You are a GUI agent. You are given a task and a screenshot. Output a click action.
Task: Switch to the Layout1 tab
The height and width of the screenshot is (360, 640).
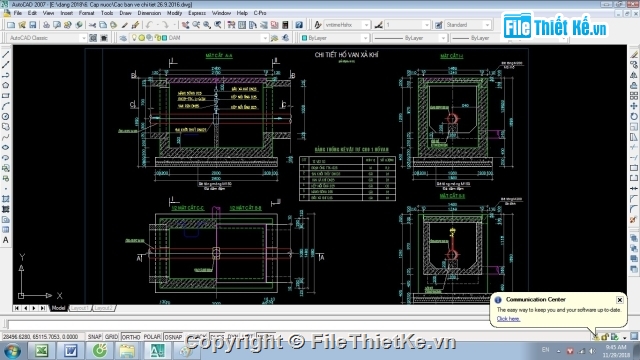pyautogui.click(x=80, y=308)
